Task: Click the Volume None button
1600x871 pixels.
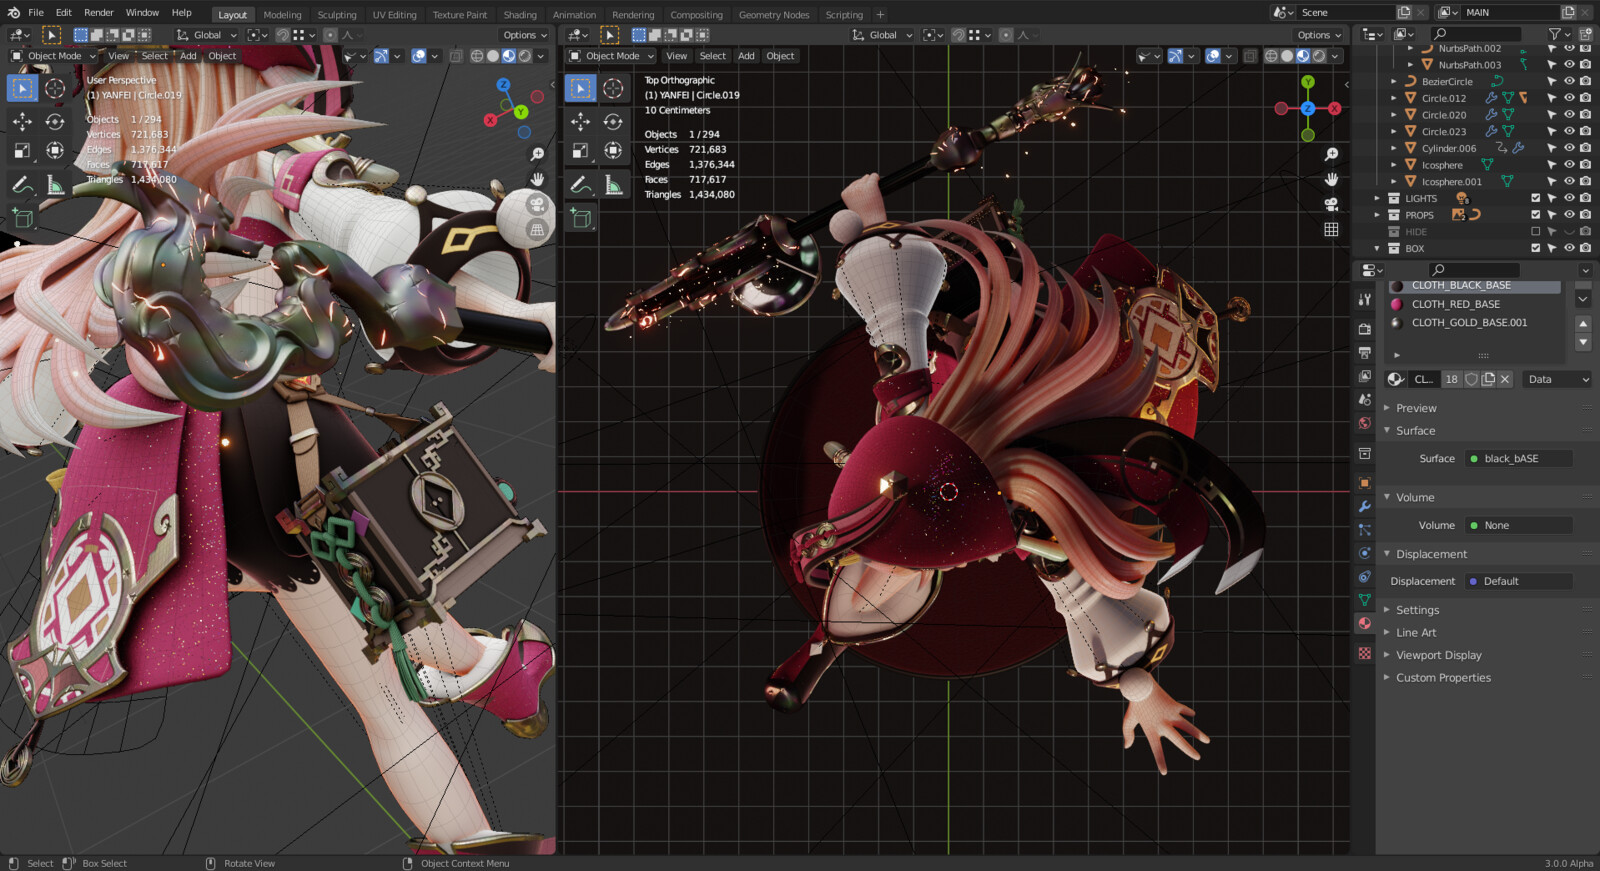Action: click(x=1518, y=525)
